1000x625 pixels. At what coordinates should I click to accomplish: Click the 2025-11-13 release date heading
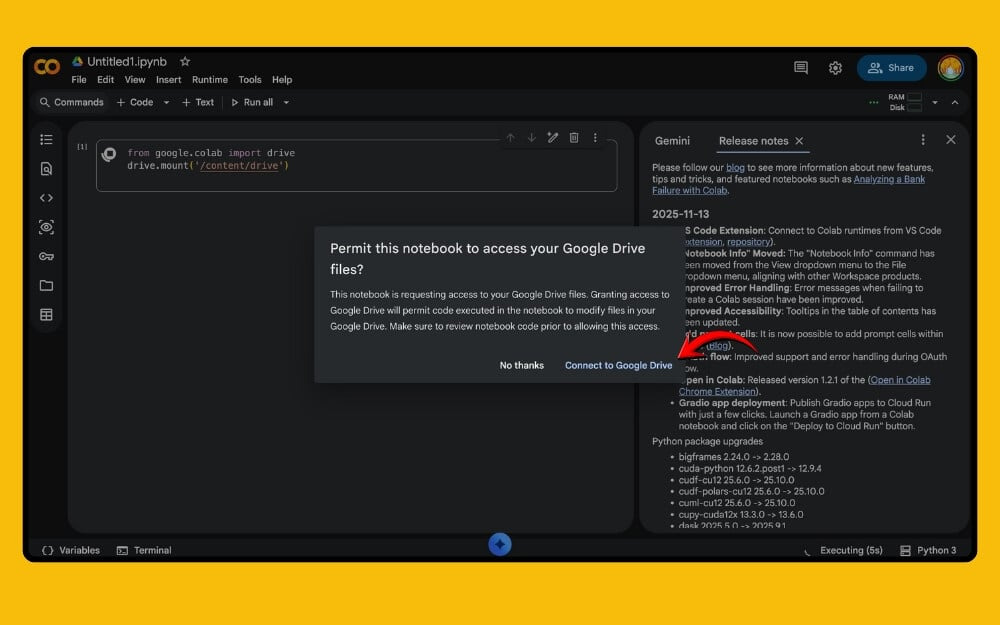[680, 214]
